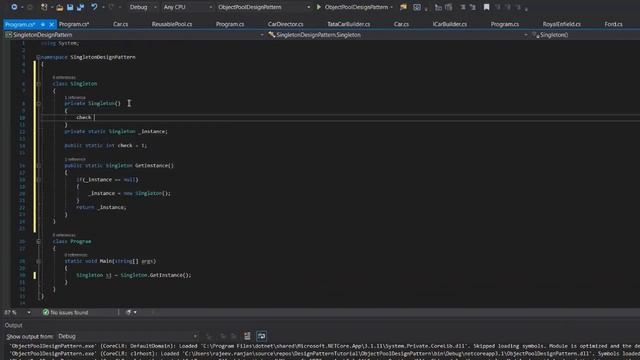Viewport: 640px width, 360px height.
Task: Click the 'private static Singleton _instance;' line
Action: pos(116,131)
